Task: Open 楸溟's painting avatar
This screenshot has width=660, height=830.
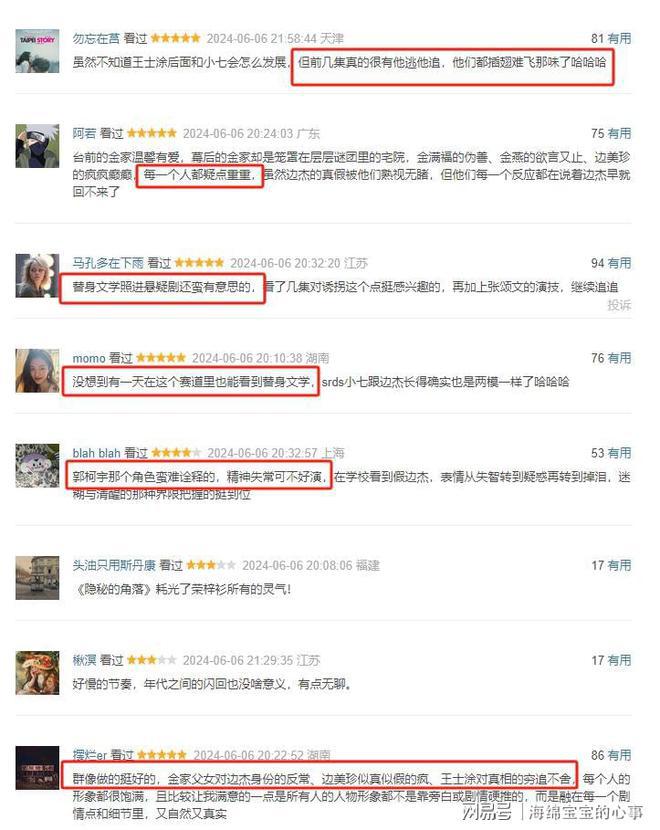Action: (x=37, y=673)
